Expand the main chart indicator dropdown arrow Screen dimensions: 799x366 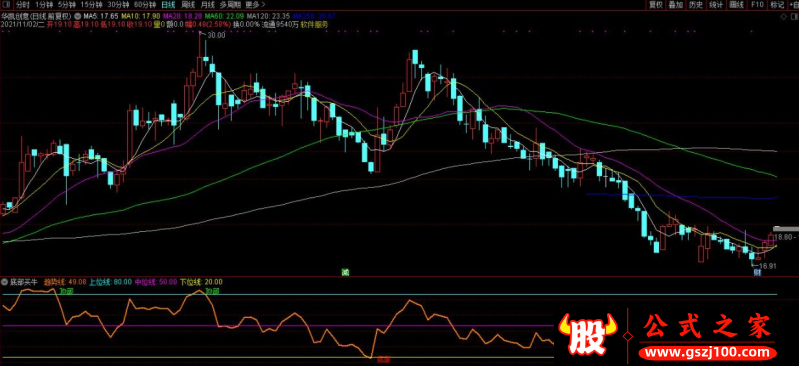pos(76,16)
